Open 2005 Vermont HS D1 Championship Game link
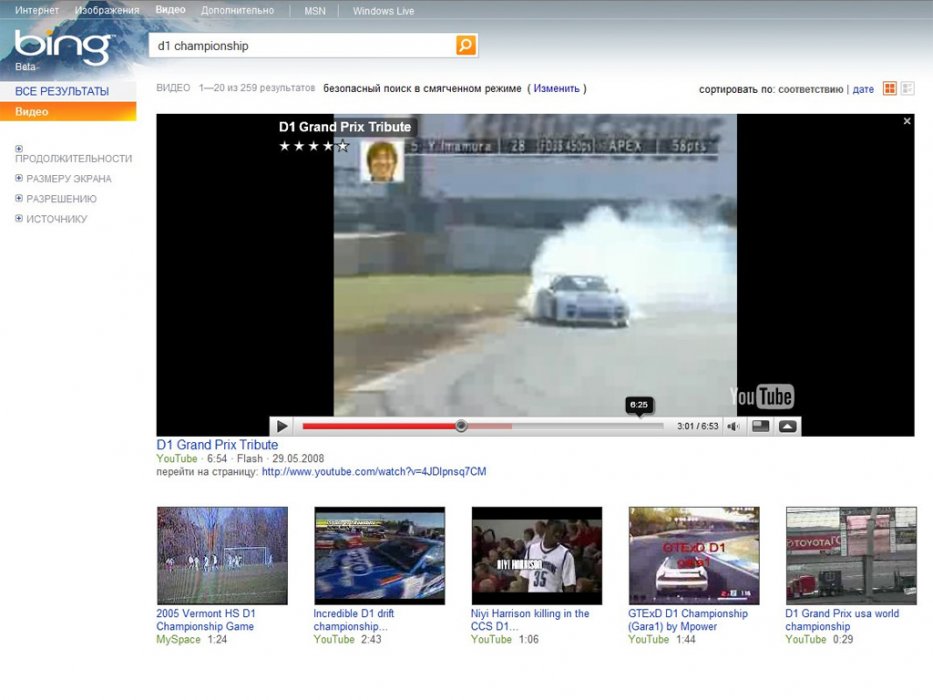Screen dimensions: 933x700 point(205,620)
